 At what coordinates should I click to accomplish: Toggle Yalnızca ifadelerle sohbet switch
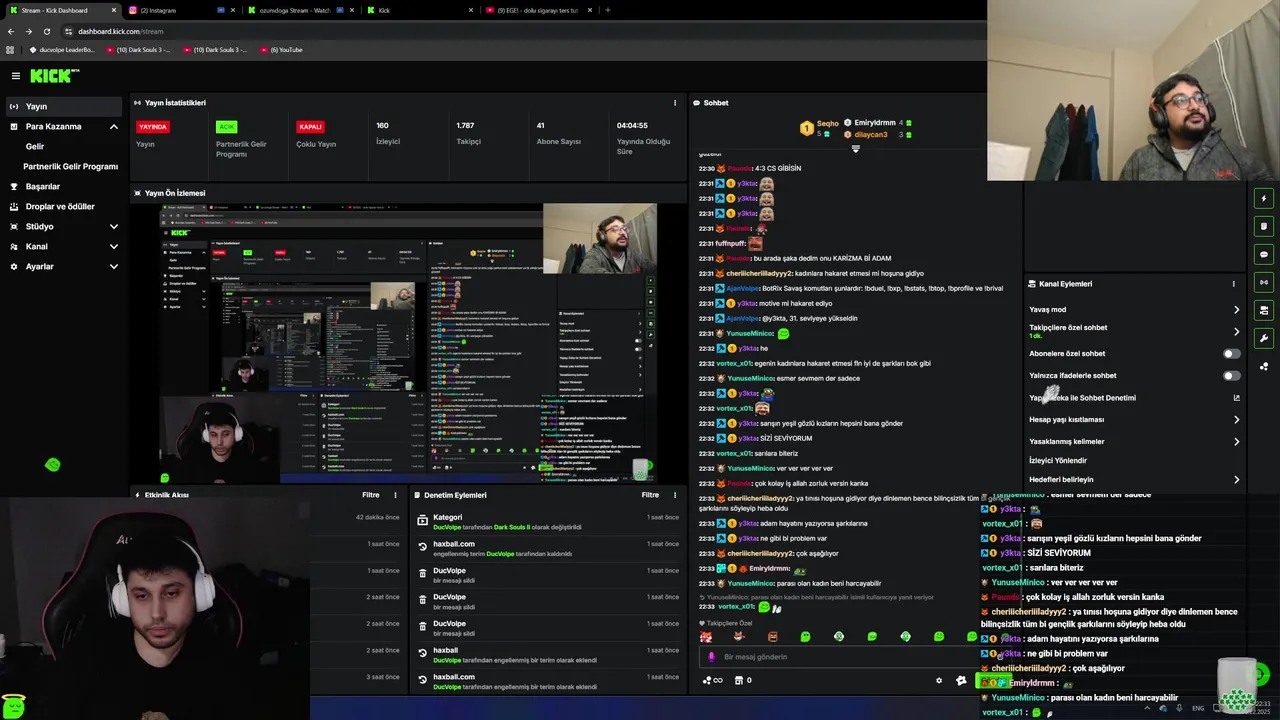click(1232, 376)
